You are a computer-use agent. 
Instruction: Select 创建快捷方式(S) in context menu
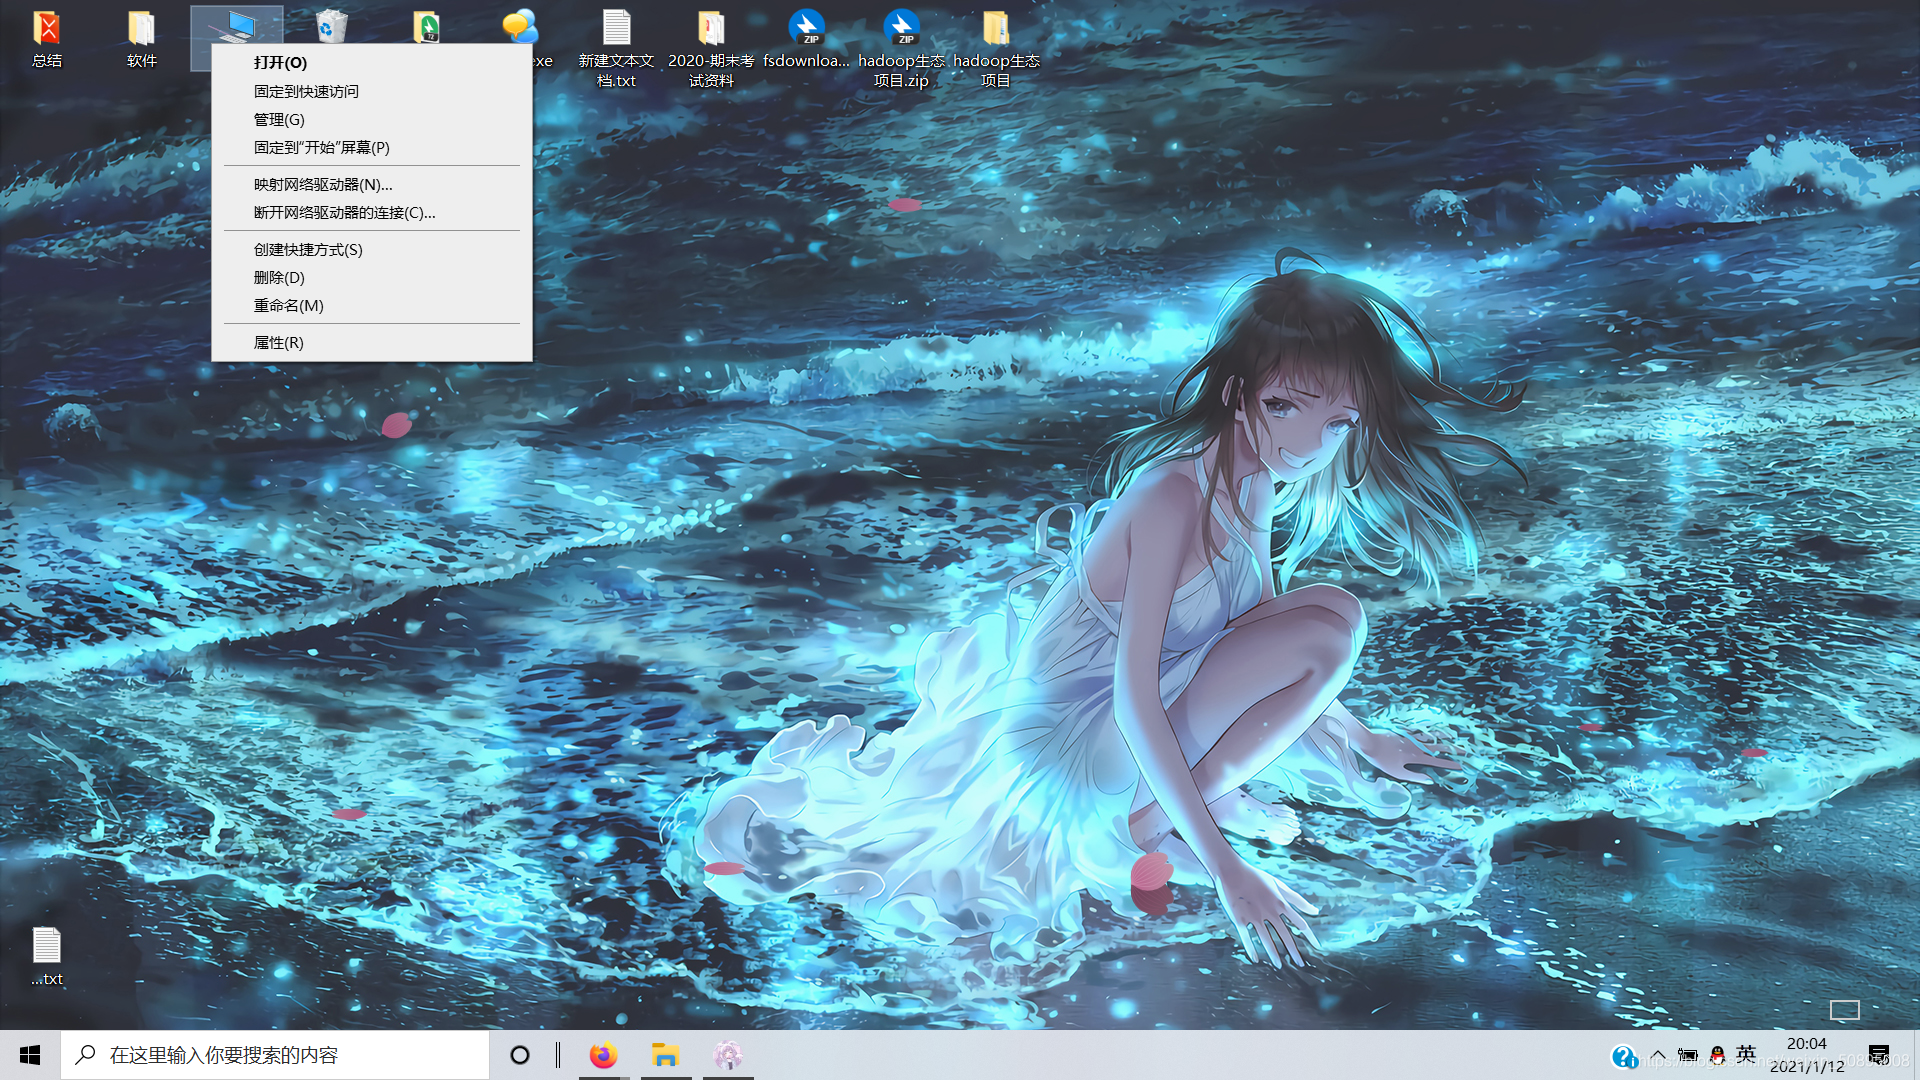click(x=372, y=249)
